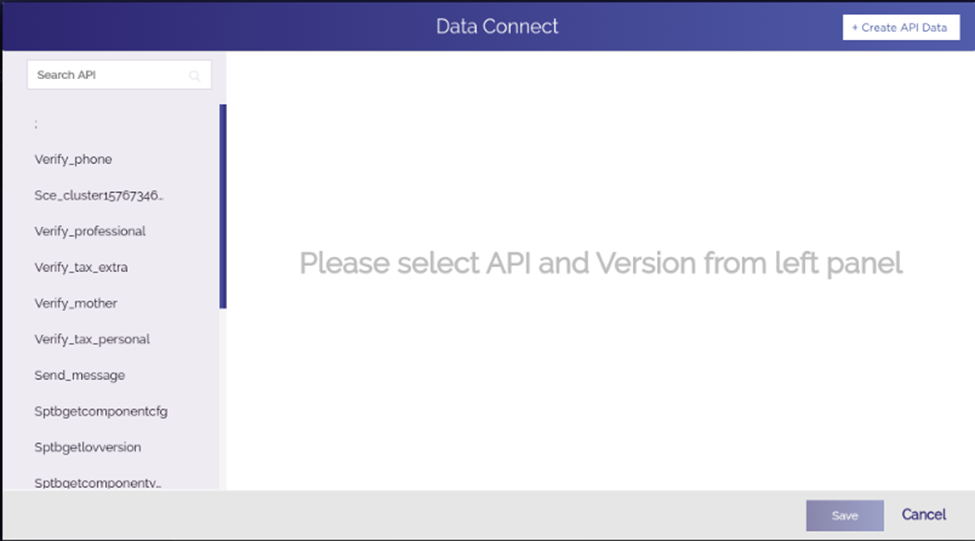
Task: Open the Send_message API
Action: (x=80, y=376)
